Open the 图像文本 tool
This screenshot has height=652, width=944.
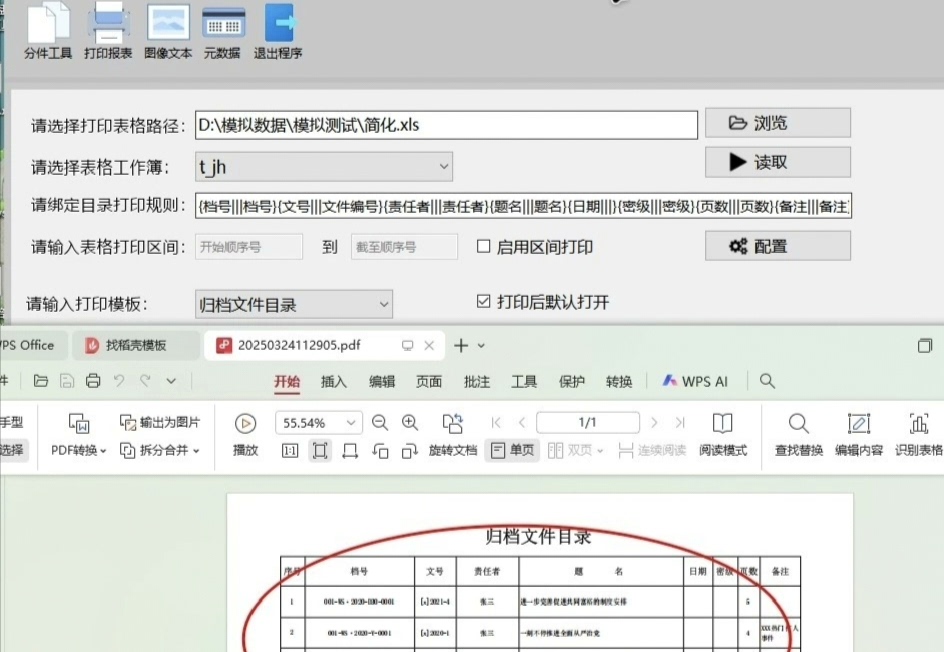tap(168, 24)
